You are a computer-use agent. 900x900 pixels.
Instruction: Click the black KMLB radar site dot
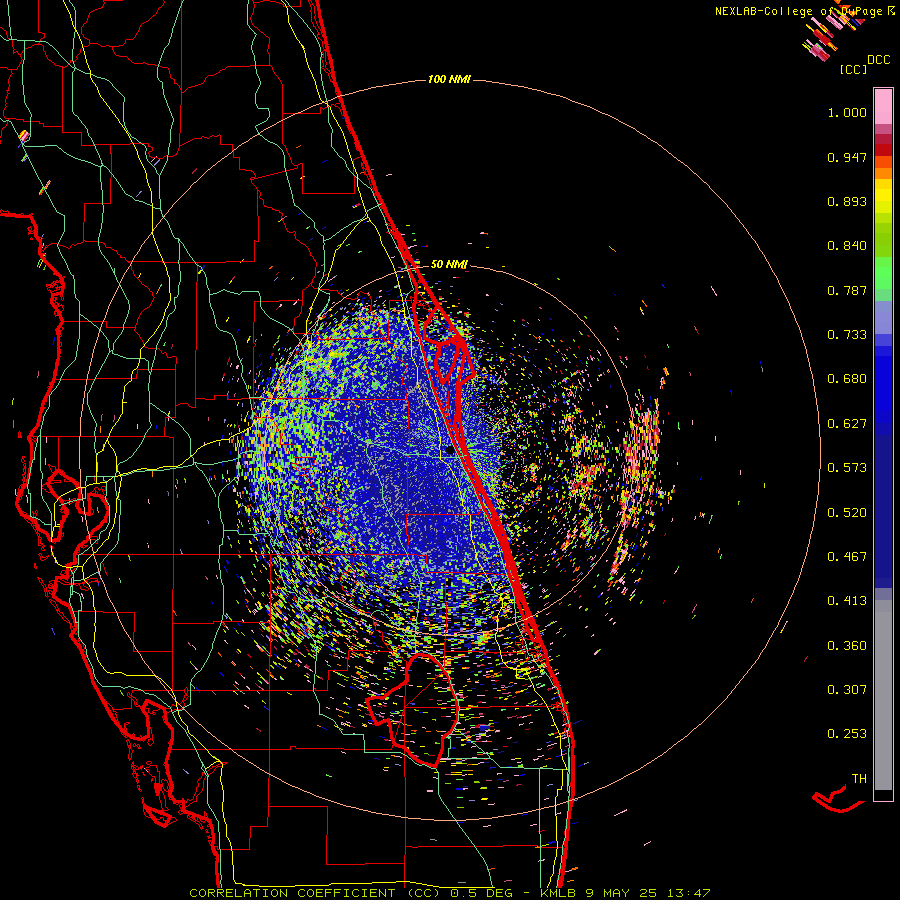[449, 451]
